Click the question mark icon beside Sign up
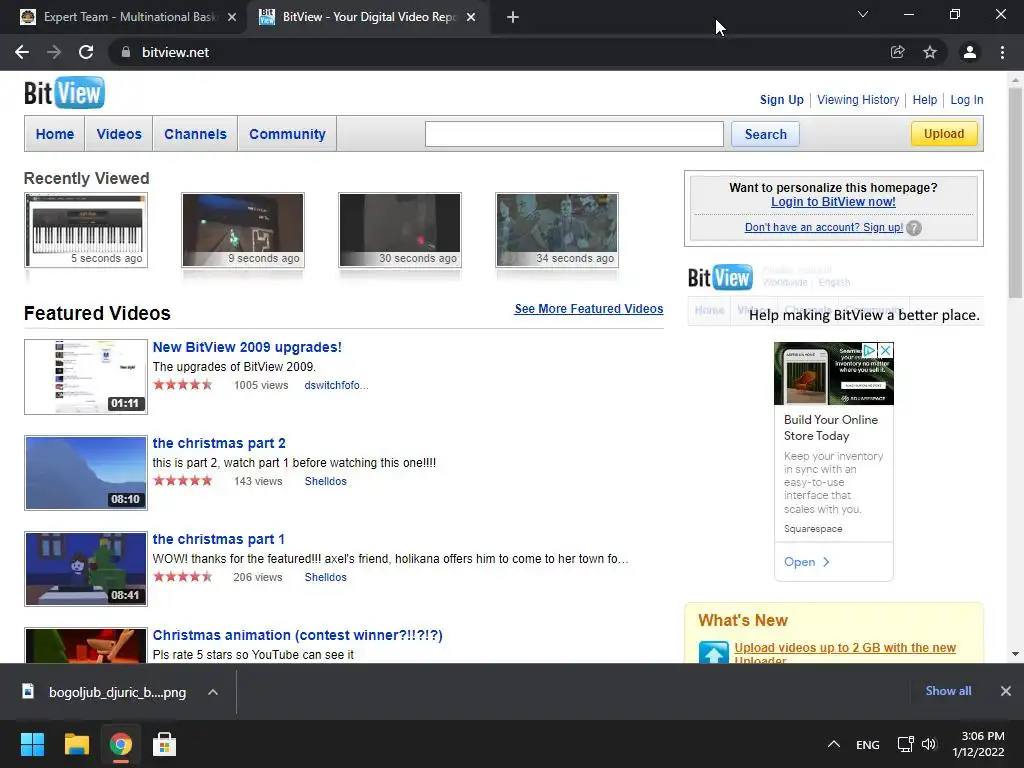 point(914,228)
